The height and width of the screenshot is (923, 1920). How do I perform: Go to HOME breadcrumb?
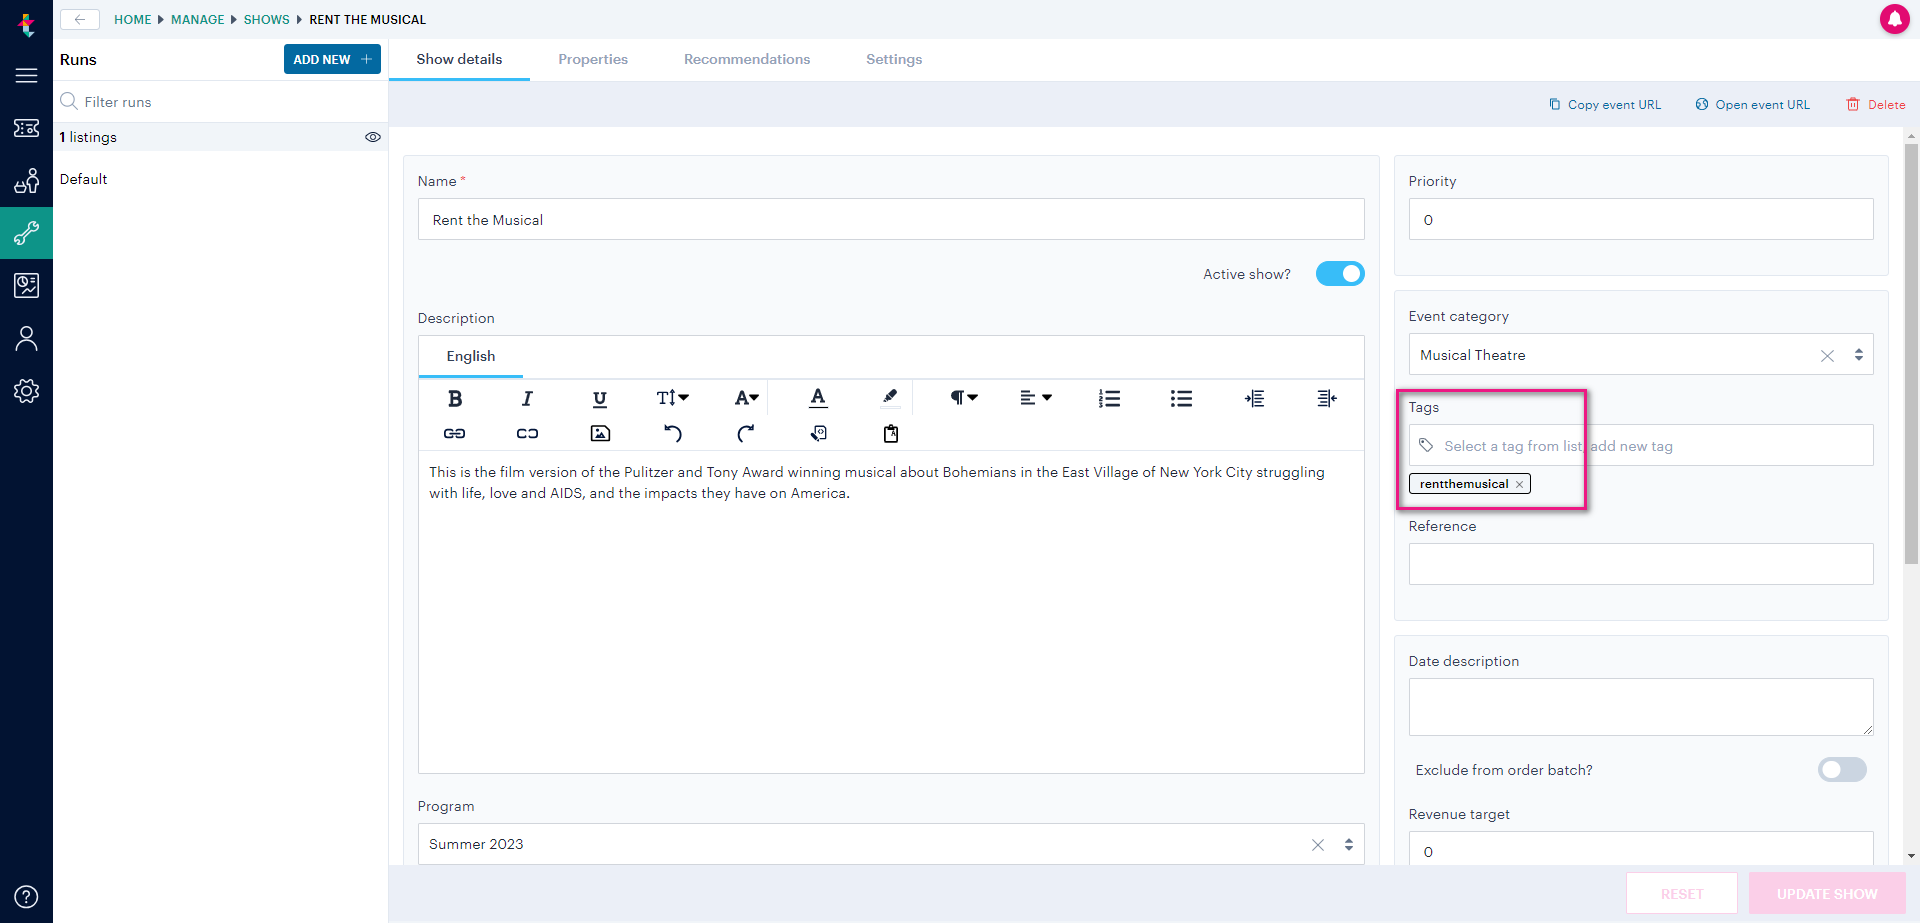(x=133, y=19)
